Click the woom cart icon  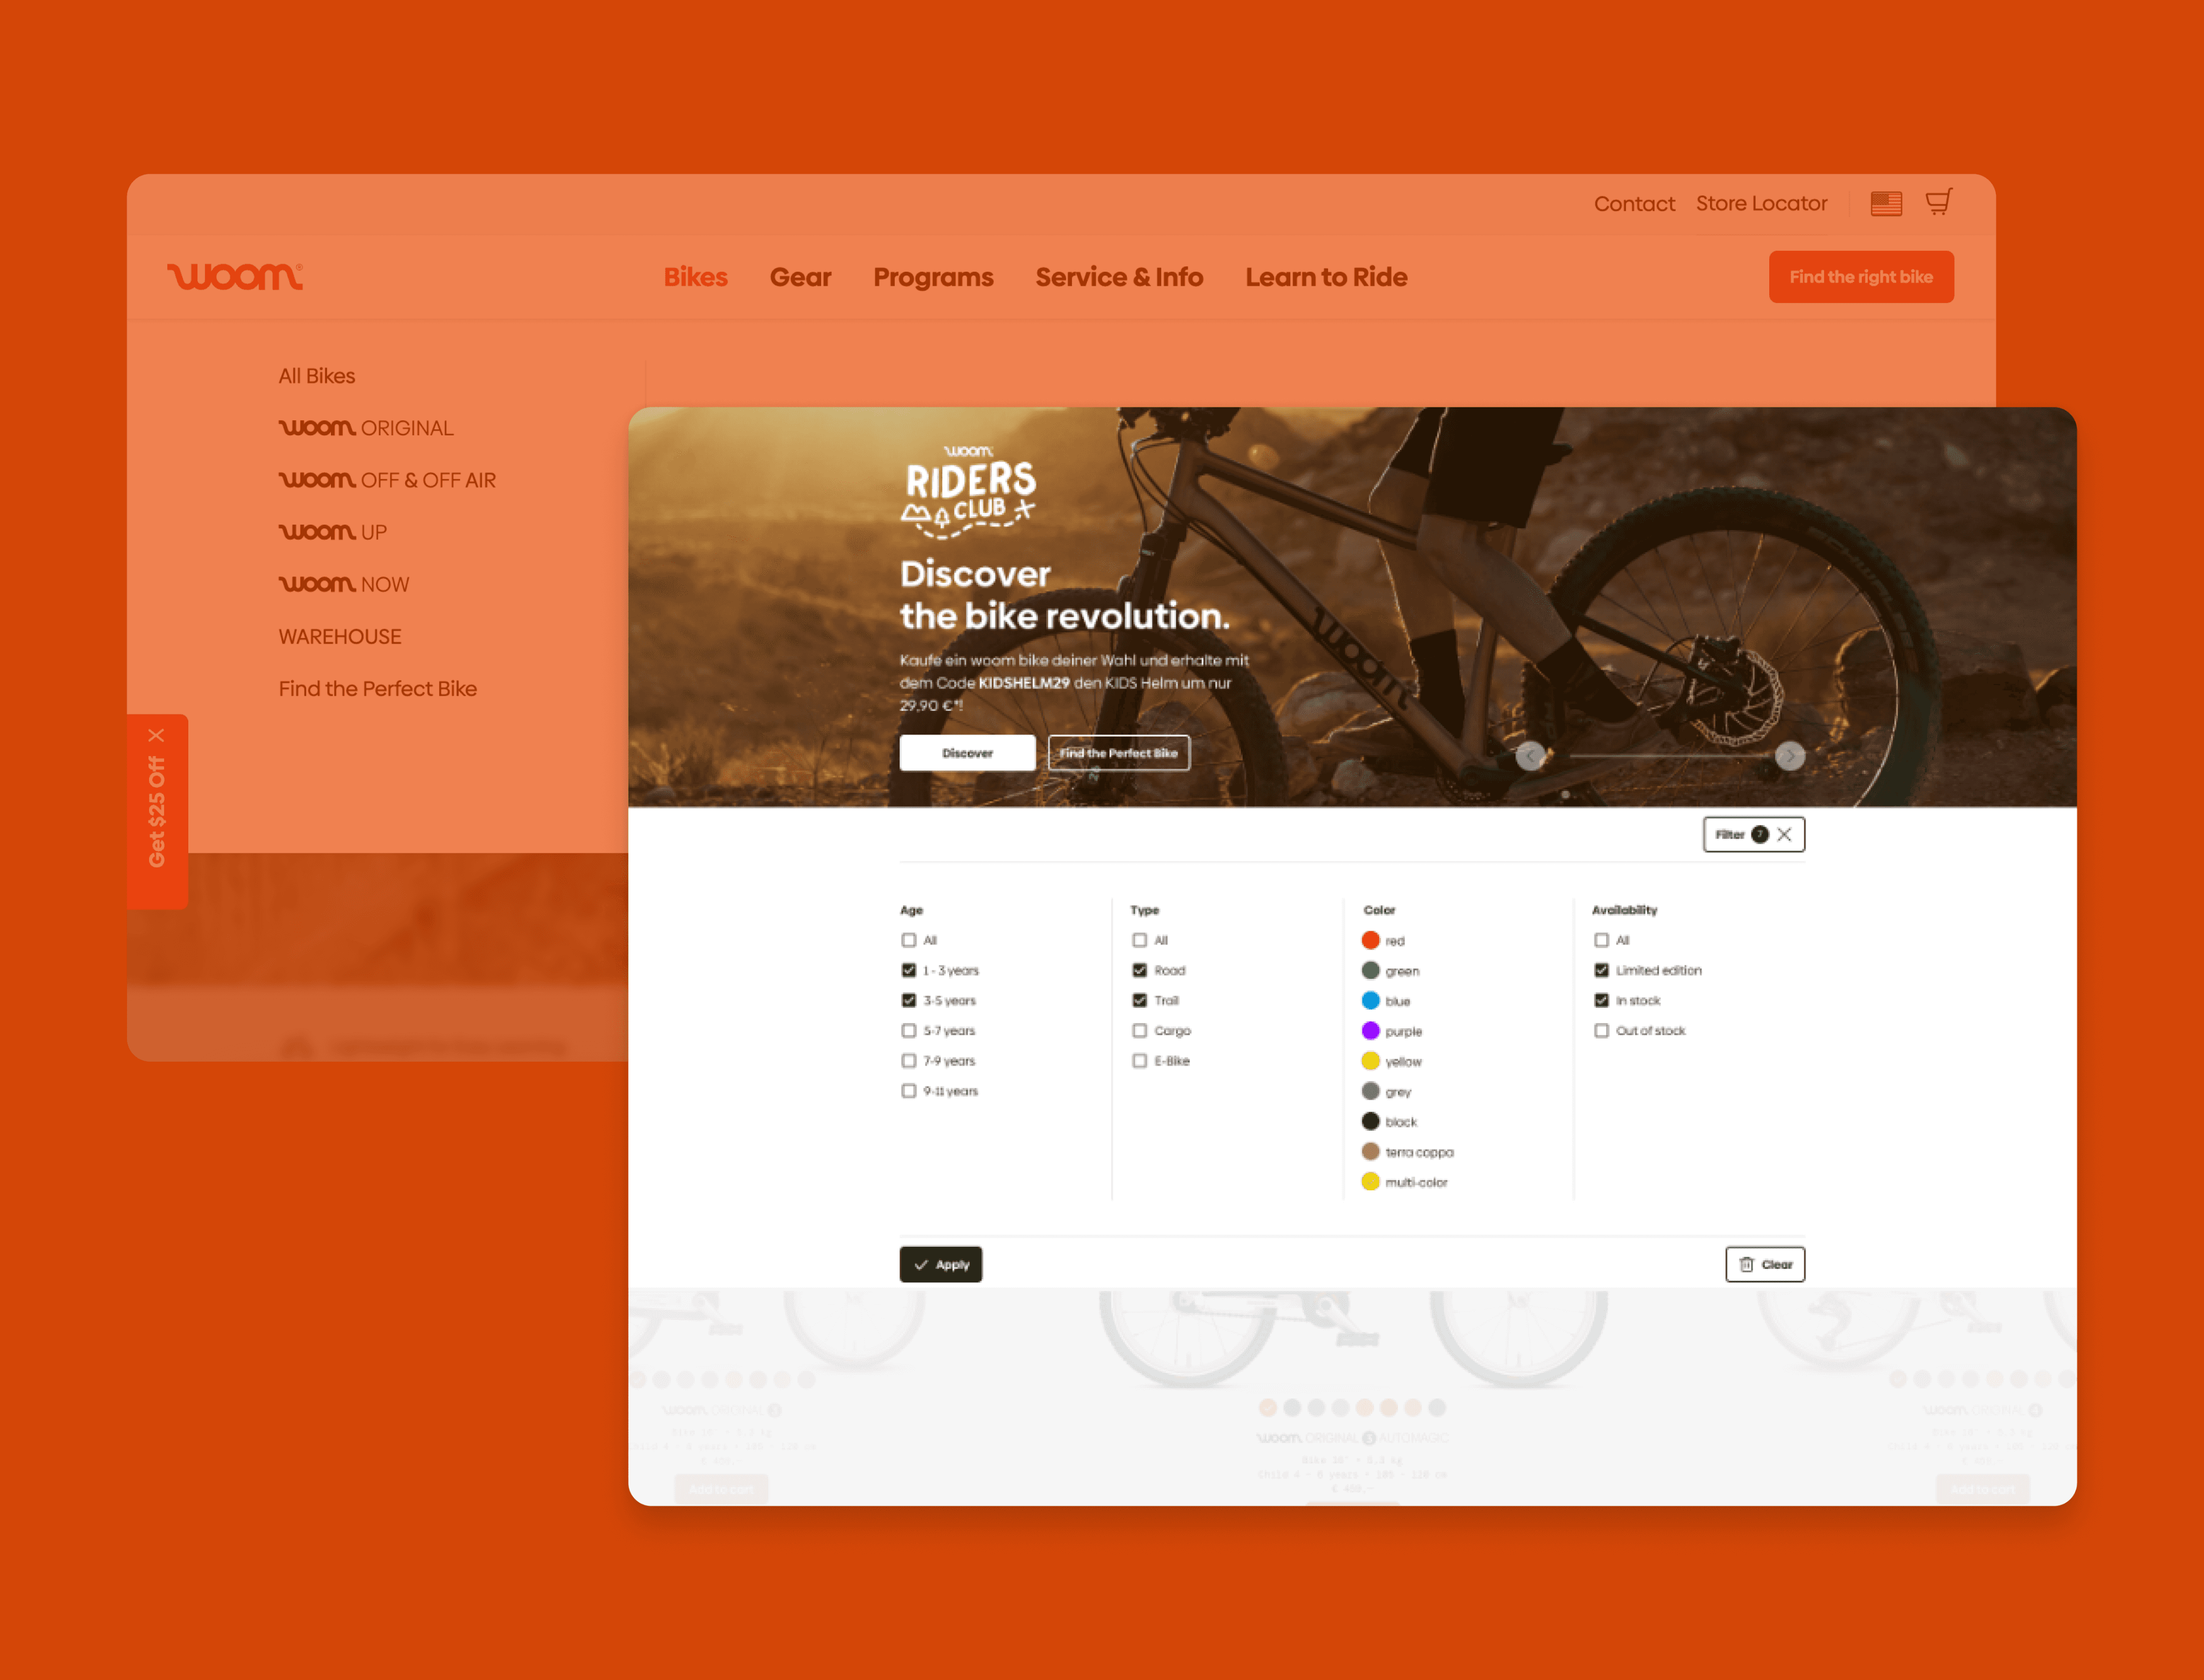(x=1938, y=201)
